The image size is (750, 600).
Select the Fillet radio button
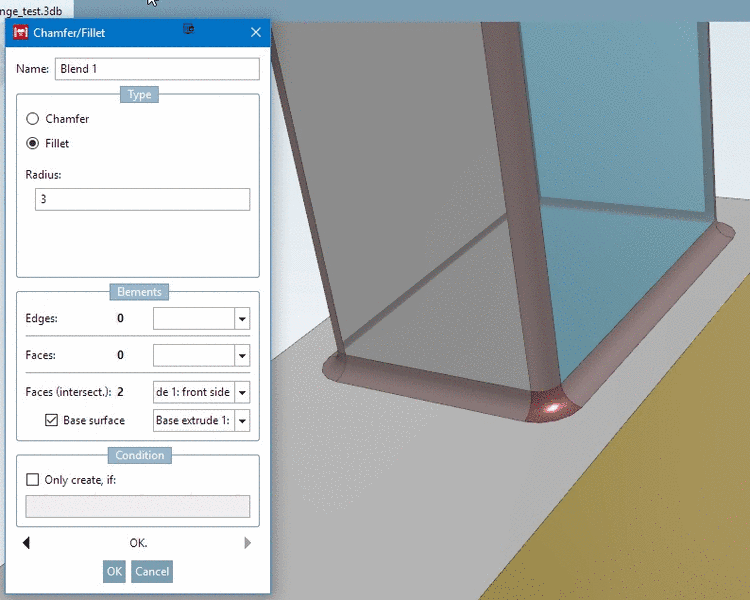tap(33, 143)
